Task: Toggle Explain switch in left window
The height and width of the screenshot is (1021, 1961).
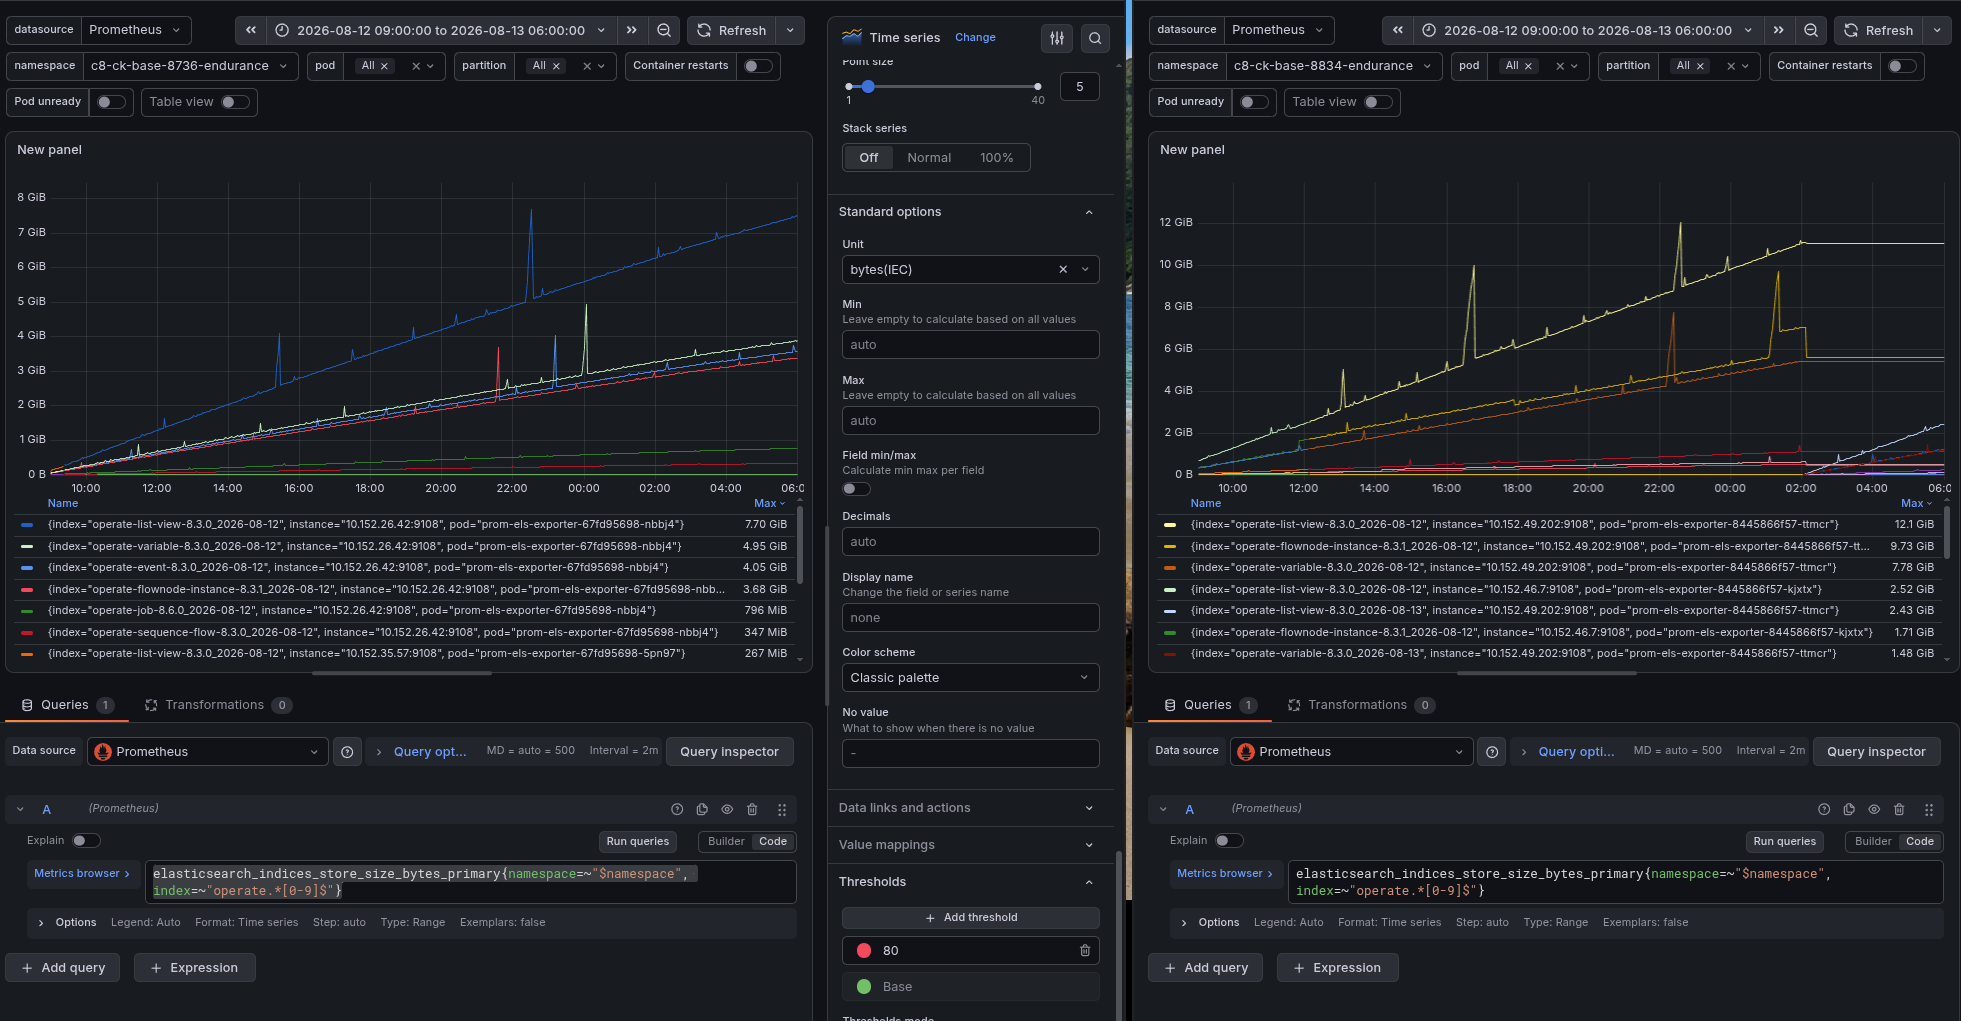Action: tap(86, 841)
